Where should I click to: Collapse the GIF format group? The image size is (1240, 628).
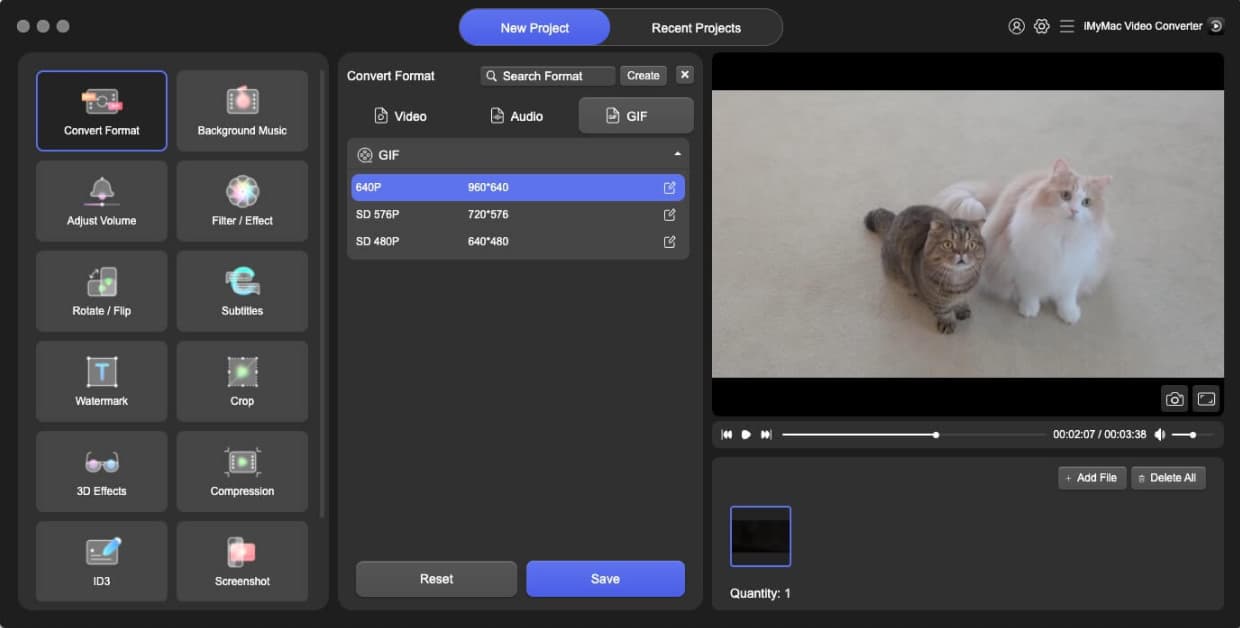pyautogui.click(x=677, y=155)
